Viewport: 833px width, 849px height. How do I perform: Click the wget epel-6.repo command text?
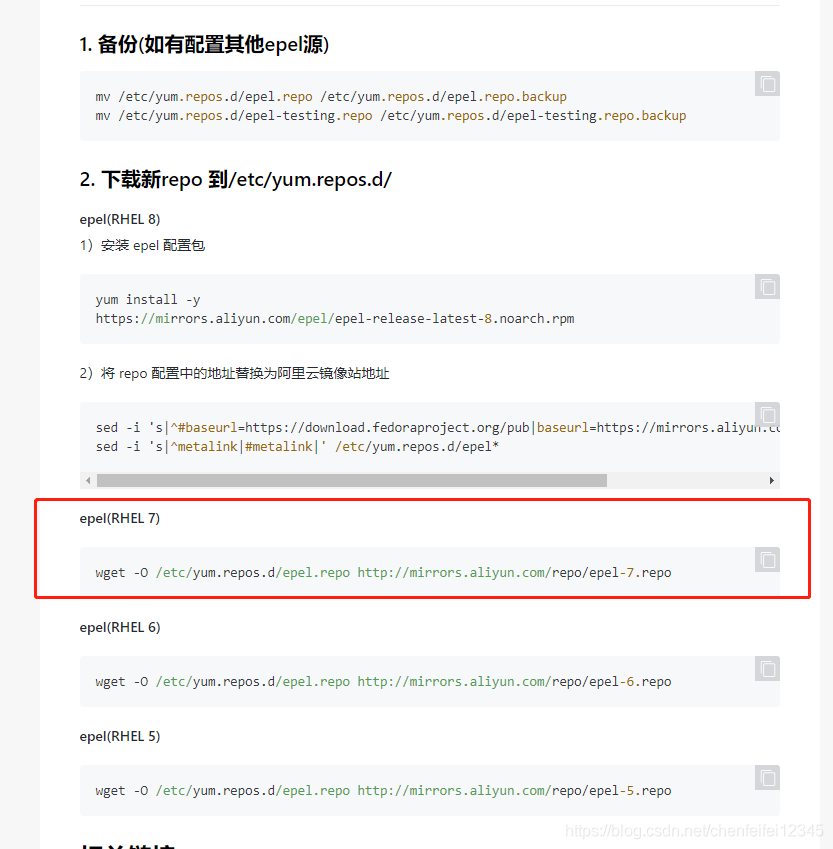[x=383, y=681]
